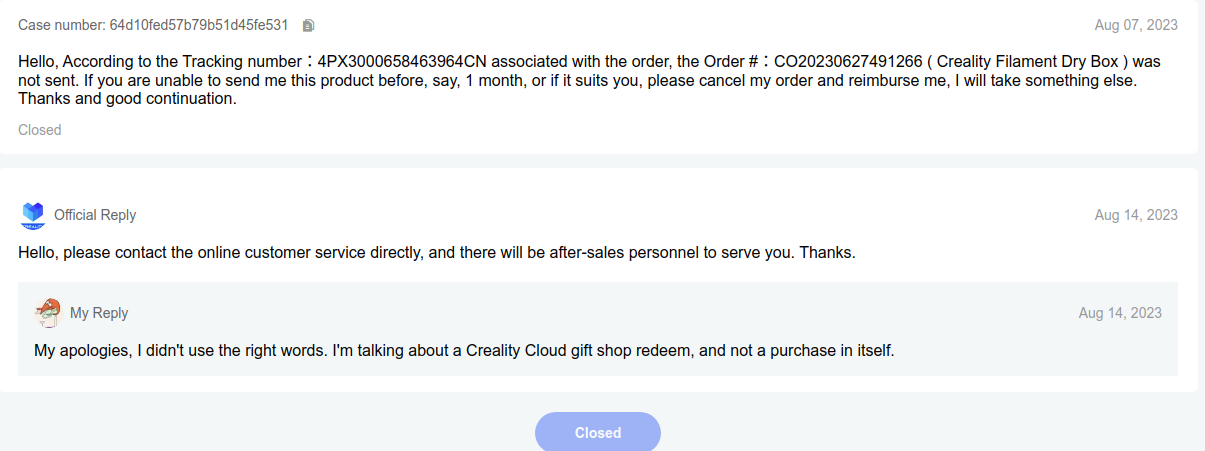The image size is (1205, 451).
Task: Copy the case number with the copy icon
Action: coord(308,25)
